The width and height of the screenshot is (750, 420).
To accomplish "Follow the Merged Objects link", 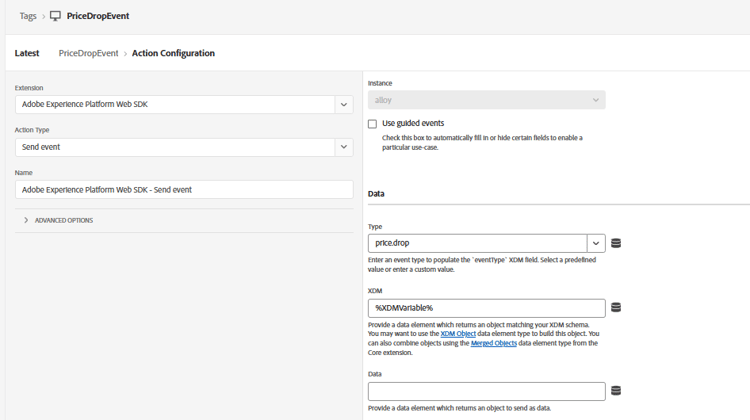I will pos(494,343).
